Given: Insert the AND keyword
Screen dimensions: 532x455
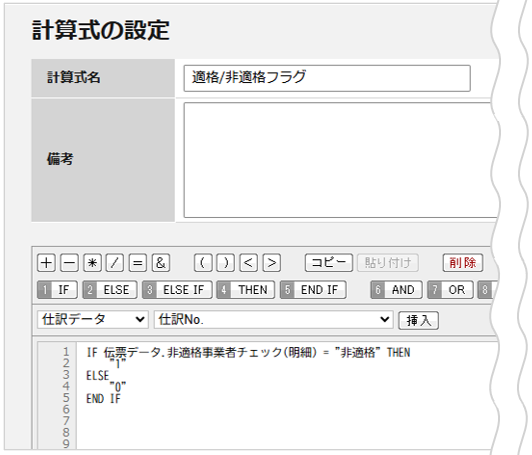Looking at the screenshot, I should pyautogui.click(x=396, y=290).
